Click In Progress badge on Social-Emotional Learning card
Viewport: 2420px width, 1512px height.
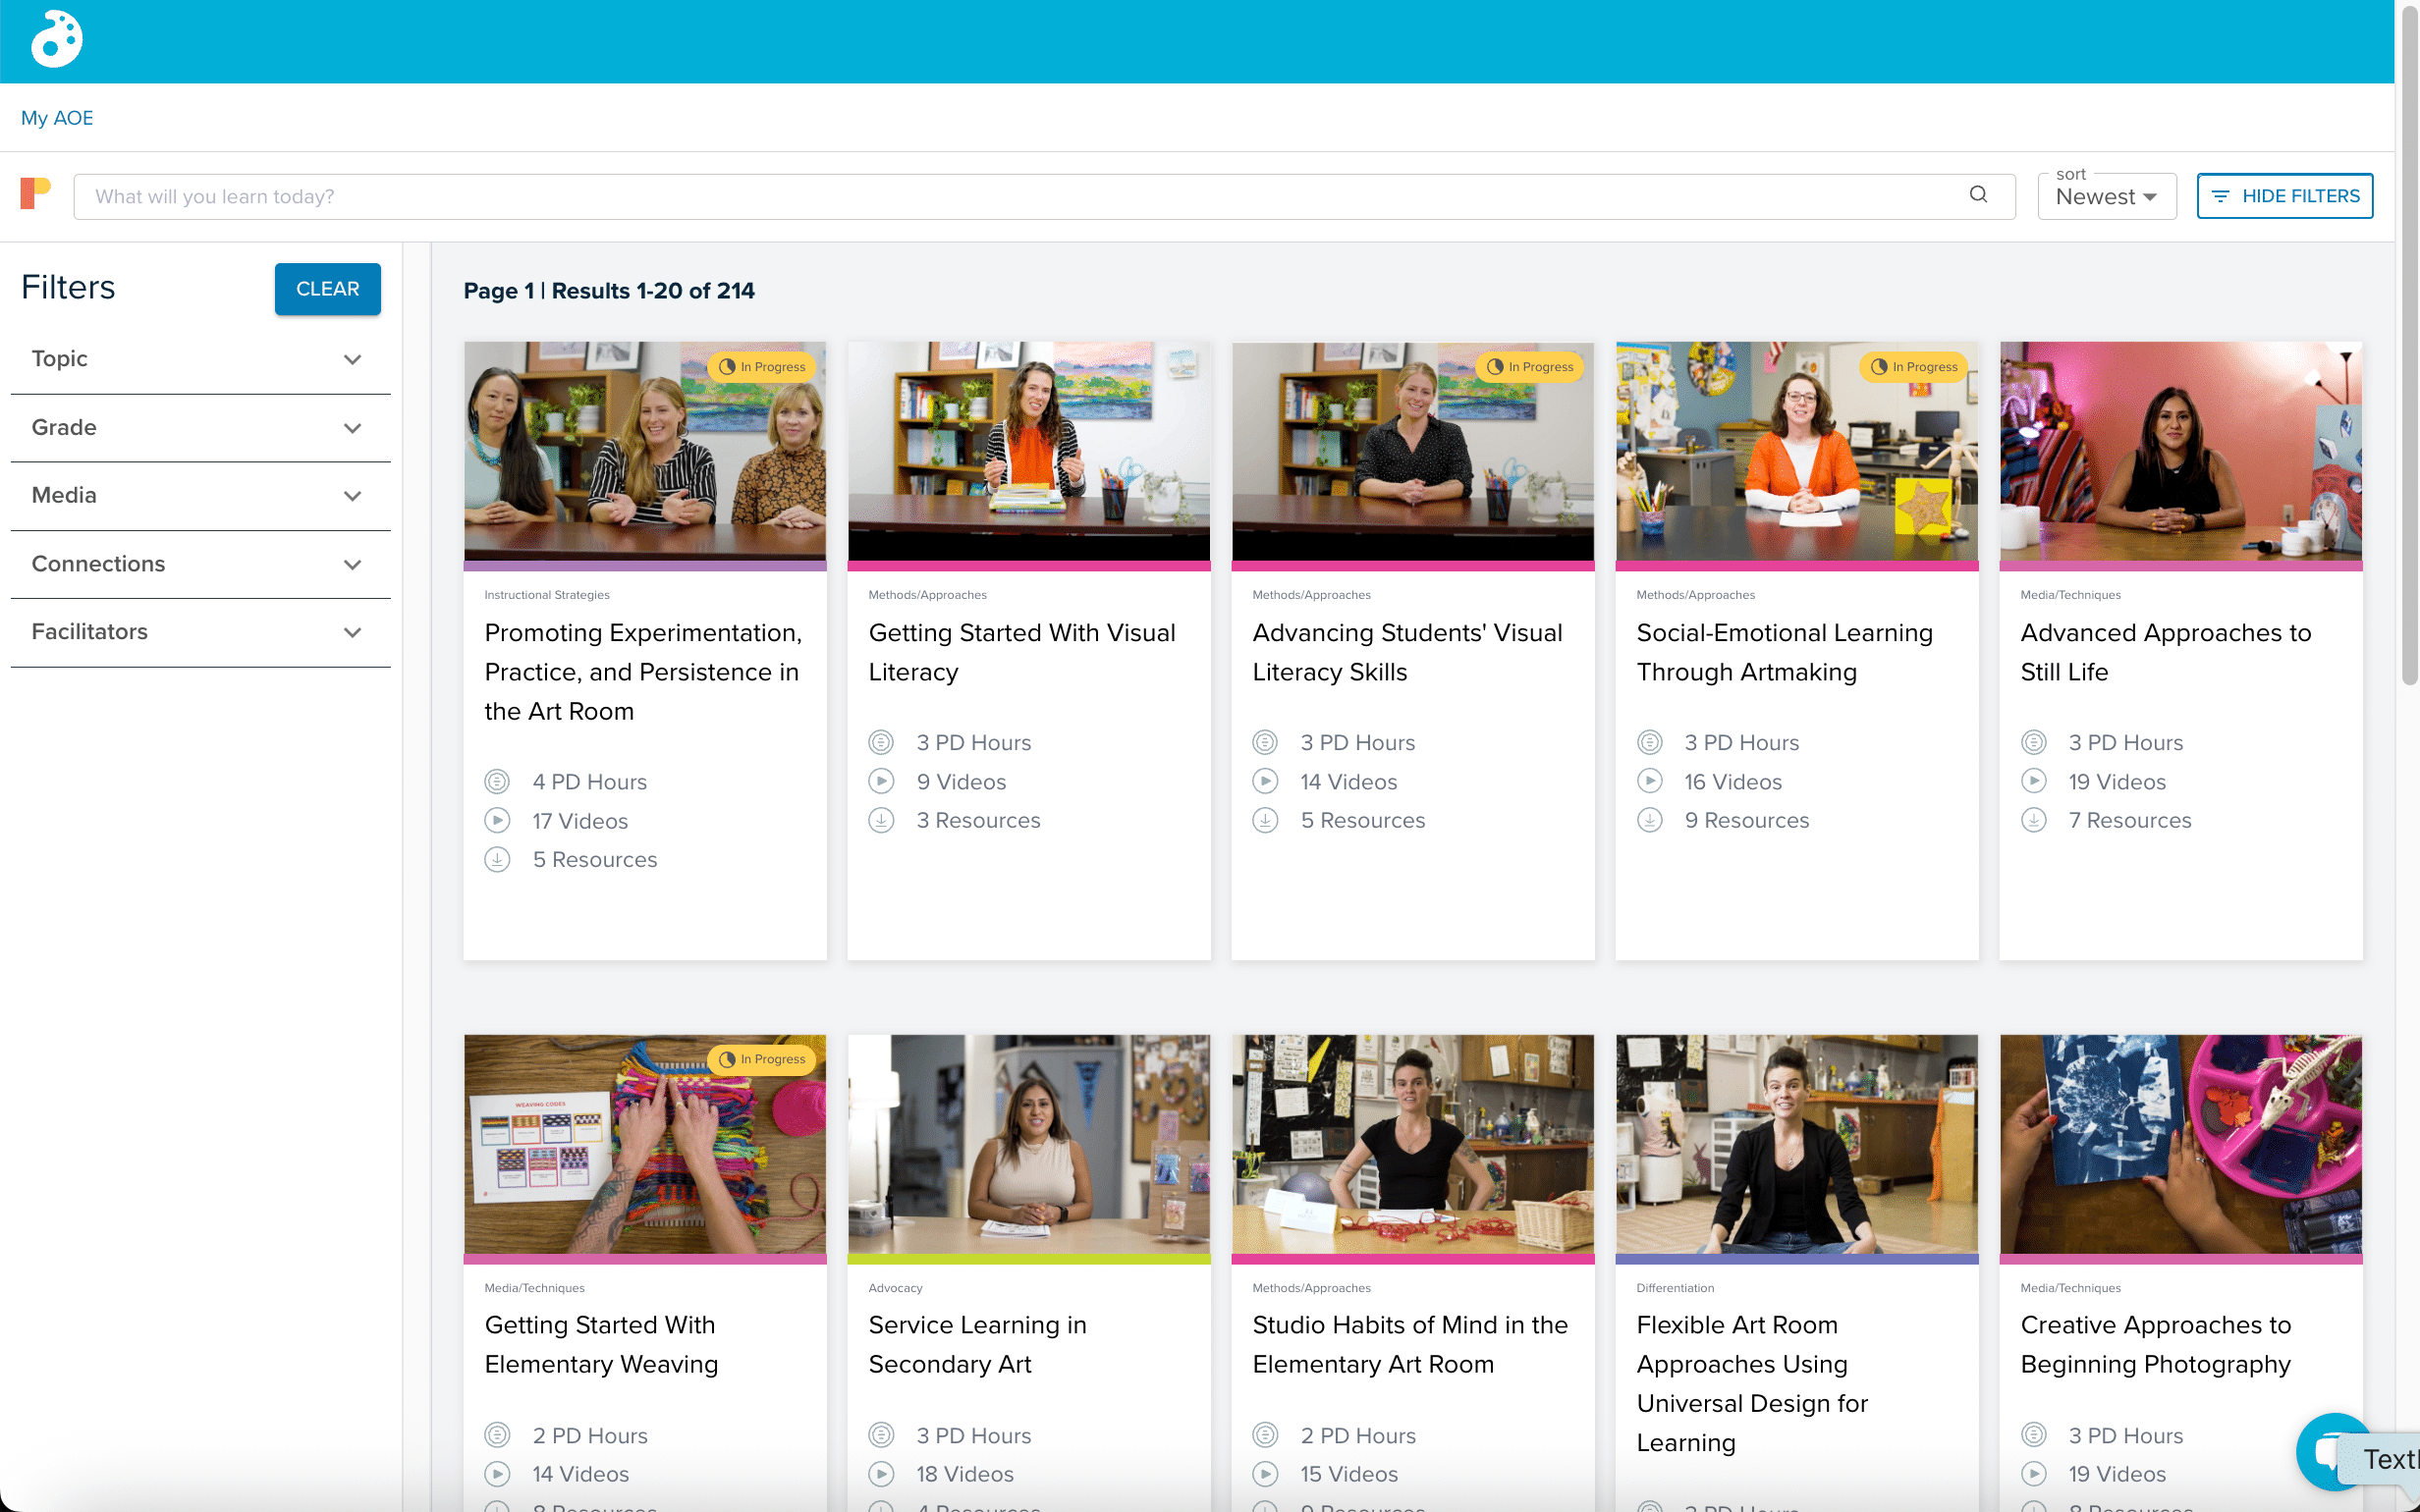click(x=1913, y=367)
